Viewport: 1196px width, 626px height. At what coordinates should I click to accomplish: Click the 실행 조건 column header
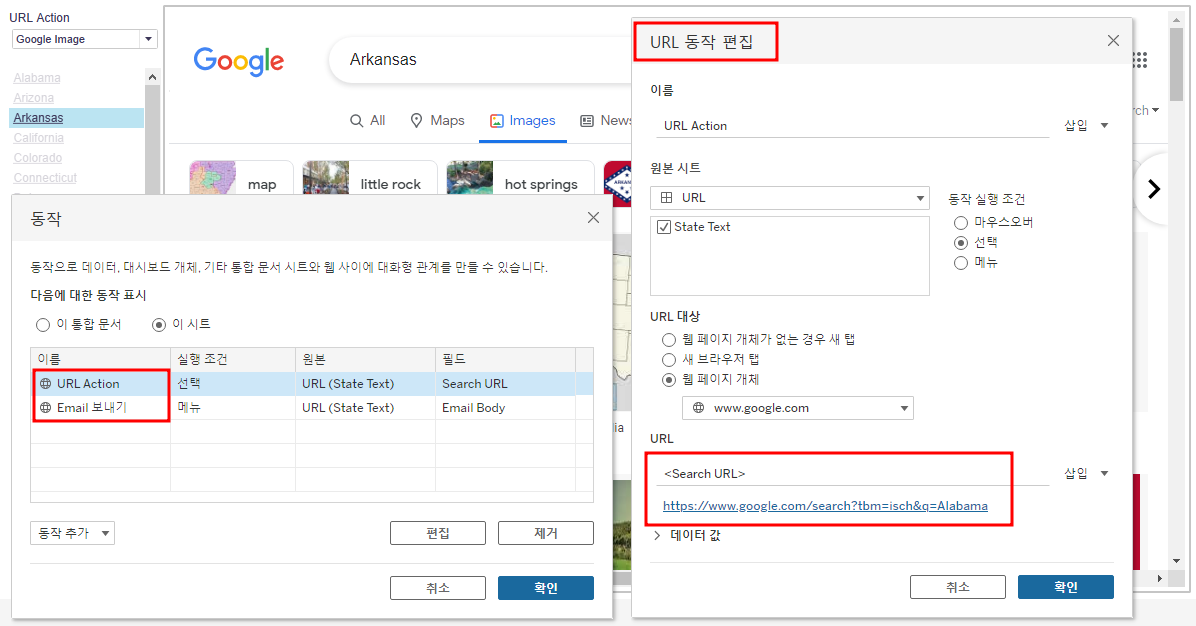[233, 359]
